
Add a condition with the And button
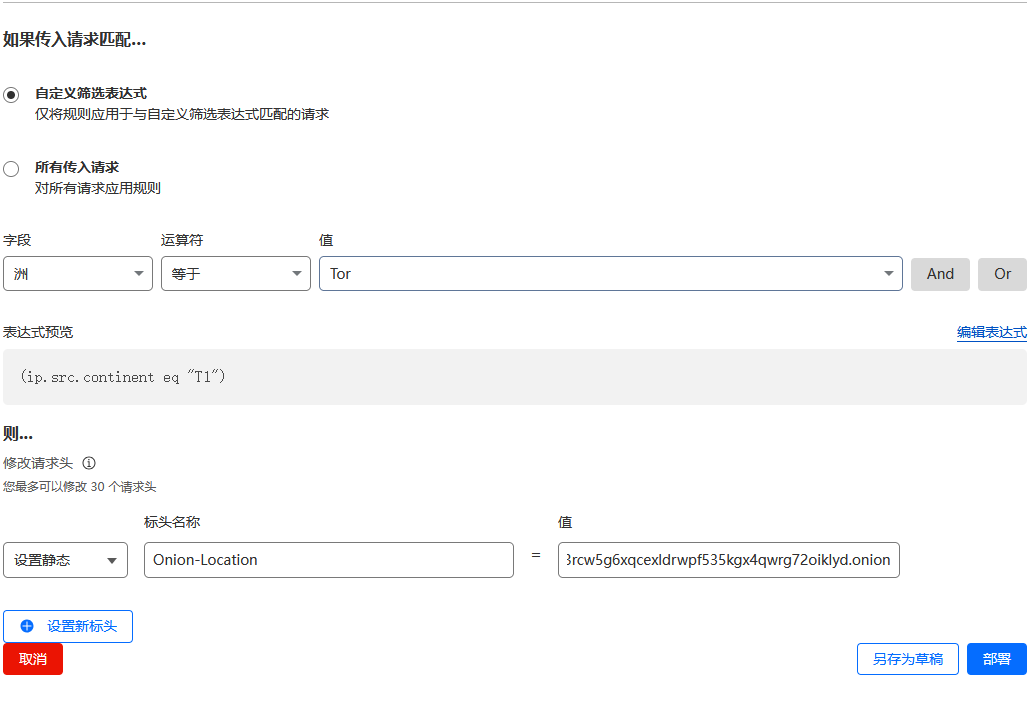point(940,274)
